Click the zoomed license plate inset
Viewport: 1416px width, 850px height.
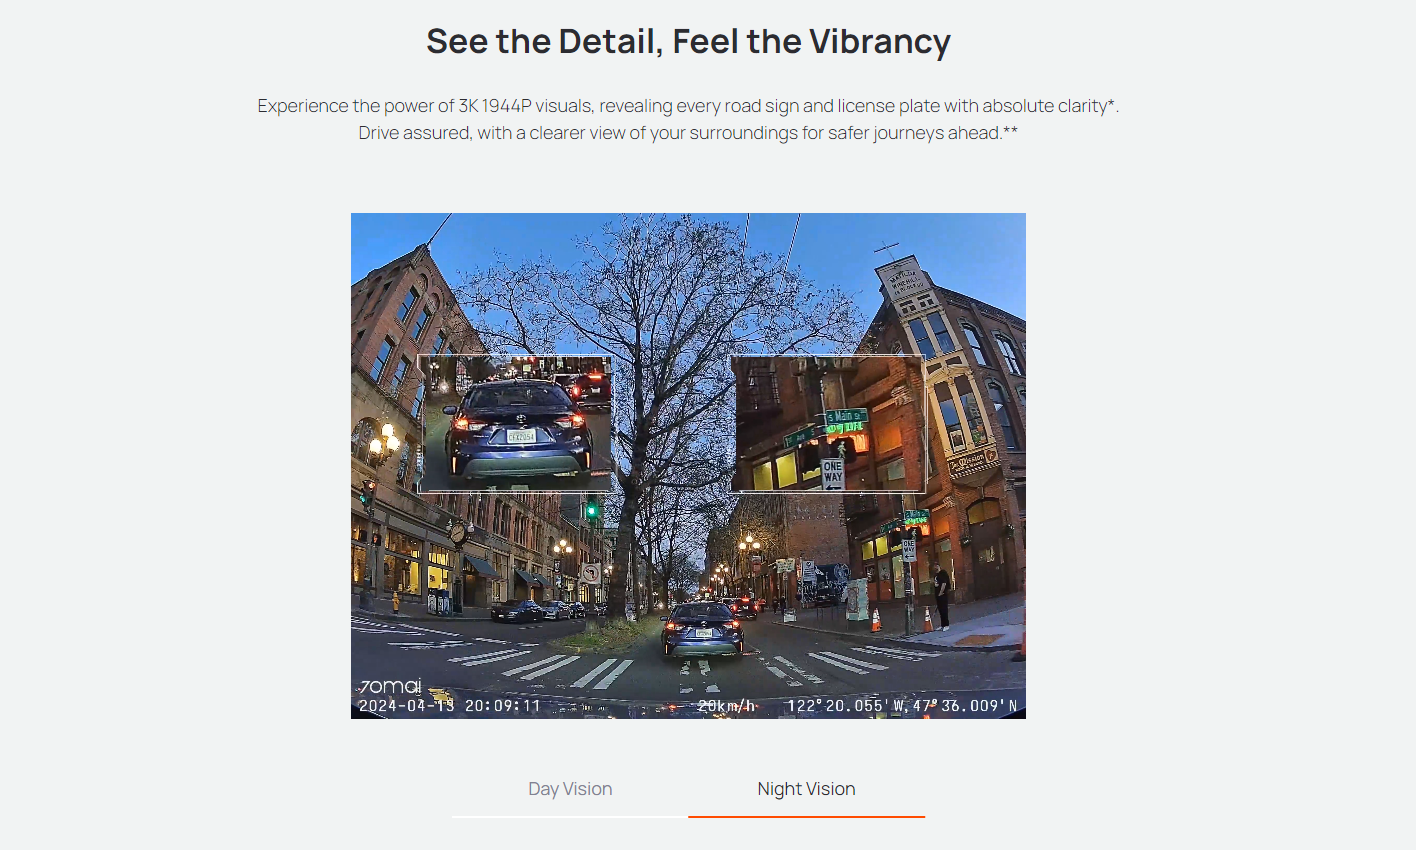[x=515, y=424]
